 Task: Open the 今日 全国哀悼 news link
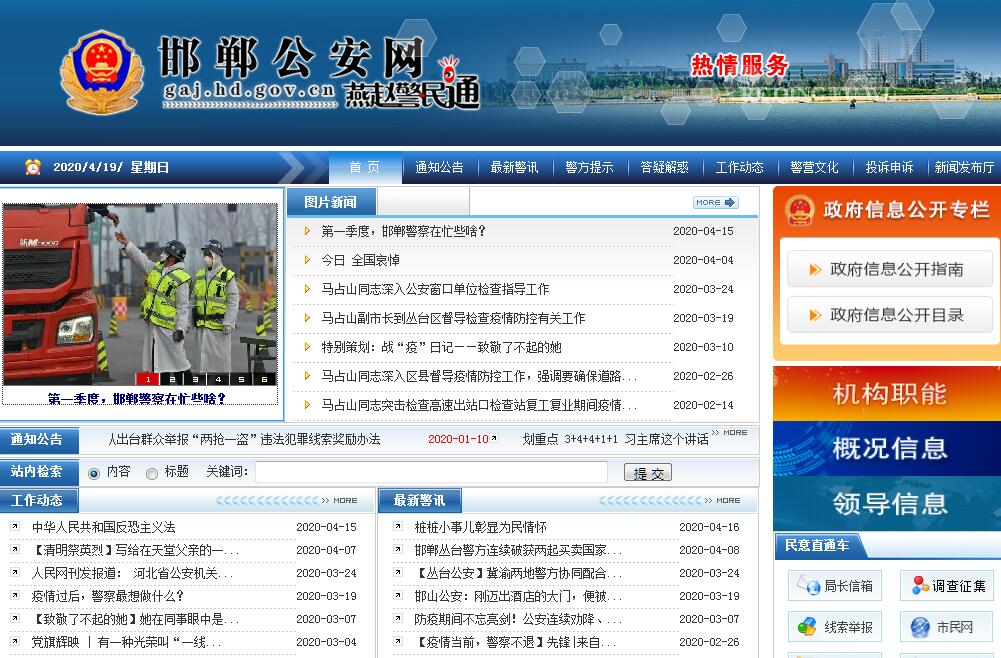pyautogui.click(x=360, y=260)
